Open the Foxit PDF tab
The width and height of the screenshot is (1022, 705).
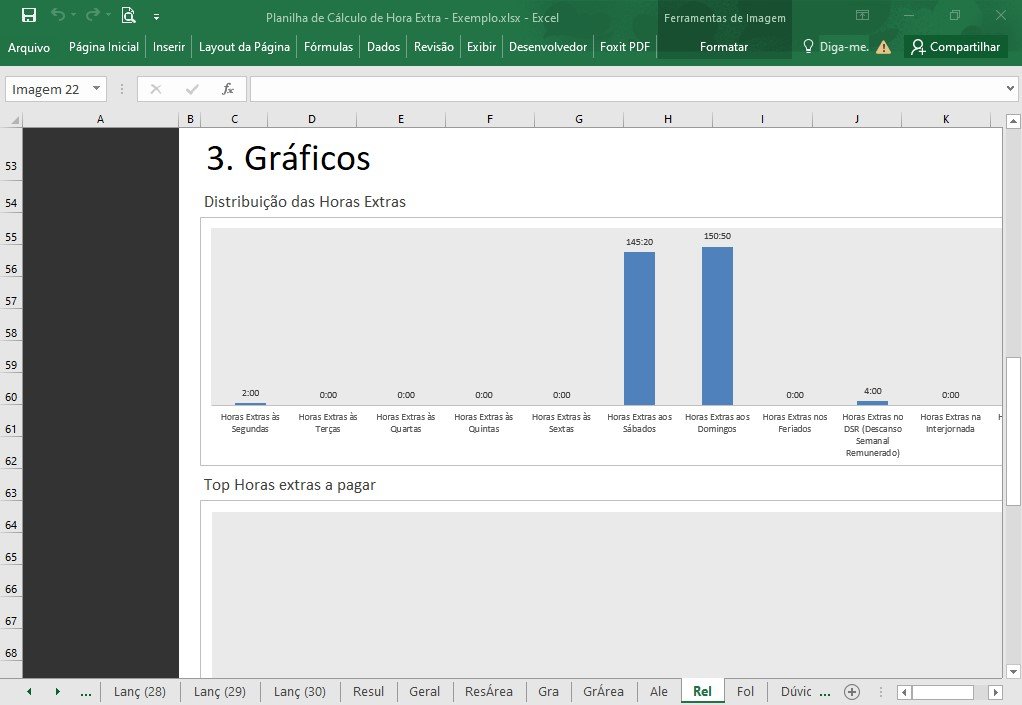pos(625,47)
